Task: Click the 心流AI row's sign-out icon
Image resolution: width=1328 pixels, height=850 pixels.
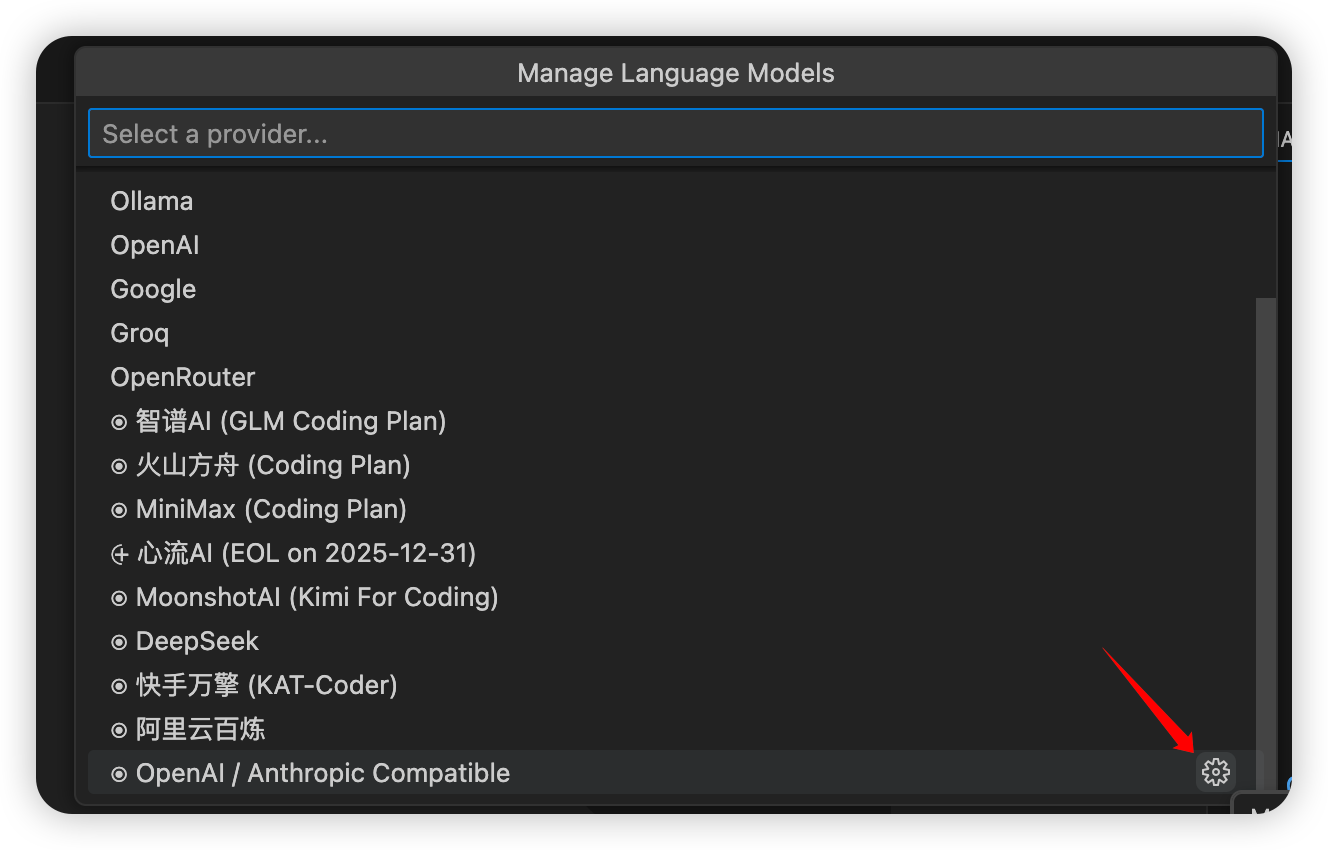Action: 120,554
